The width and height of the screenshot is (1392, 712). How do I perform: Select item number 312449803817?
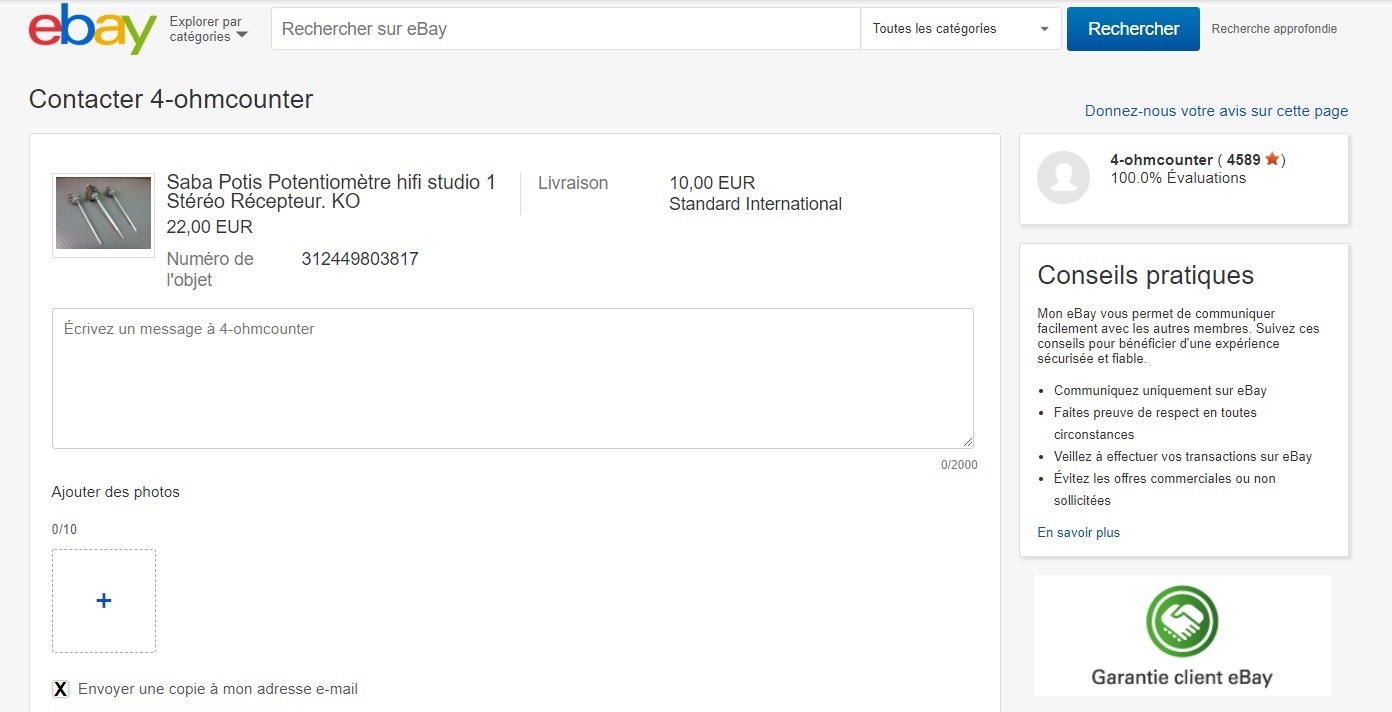pos(360,259)
